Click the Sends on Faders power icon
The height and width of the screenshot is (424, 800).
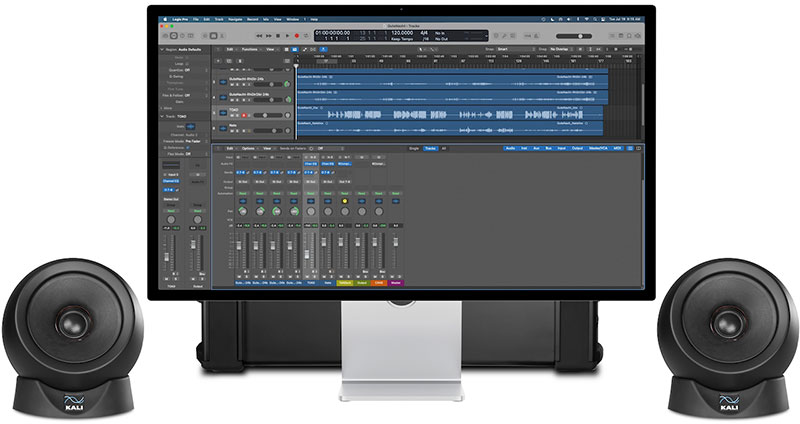[311, 148]
